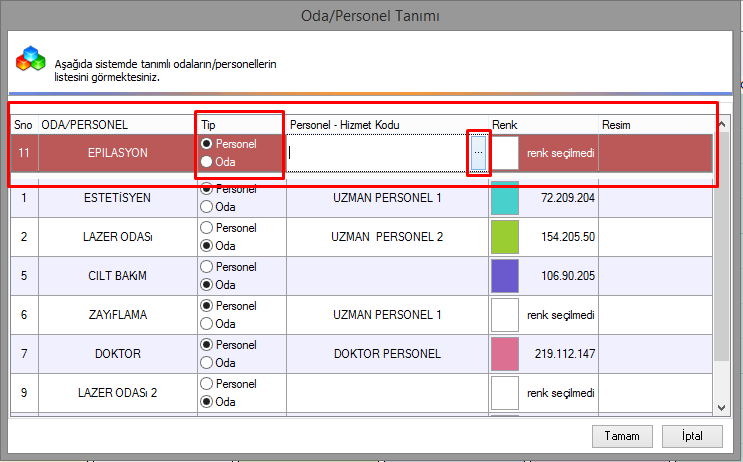Choose Personel type for CILT BAKIM
Viewport: 743px width, 462px height.
click(x=207, y=267)
